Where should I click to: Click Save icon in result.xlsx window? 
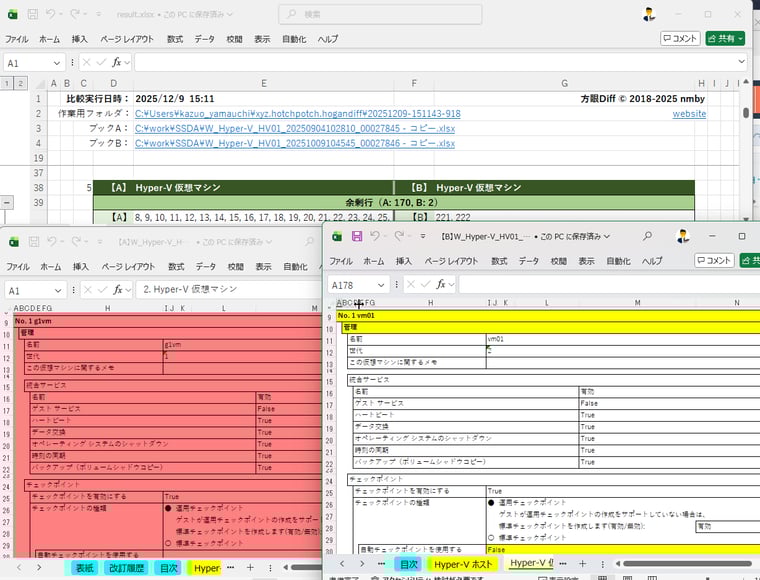point(32,15)
